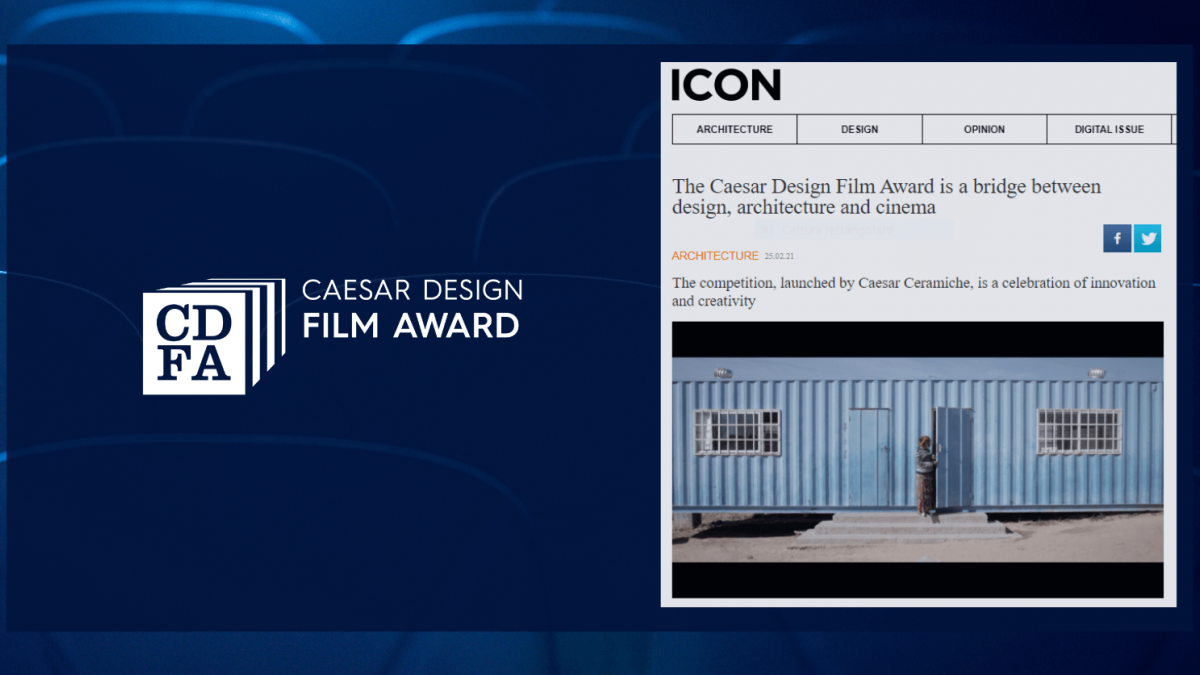Open the Opinion navigation tab
The image size is (1200, 675).
click(985, 129)
